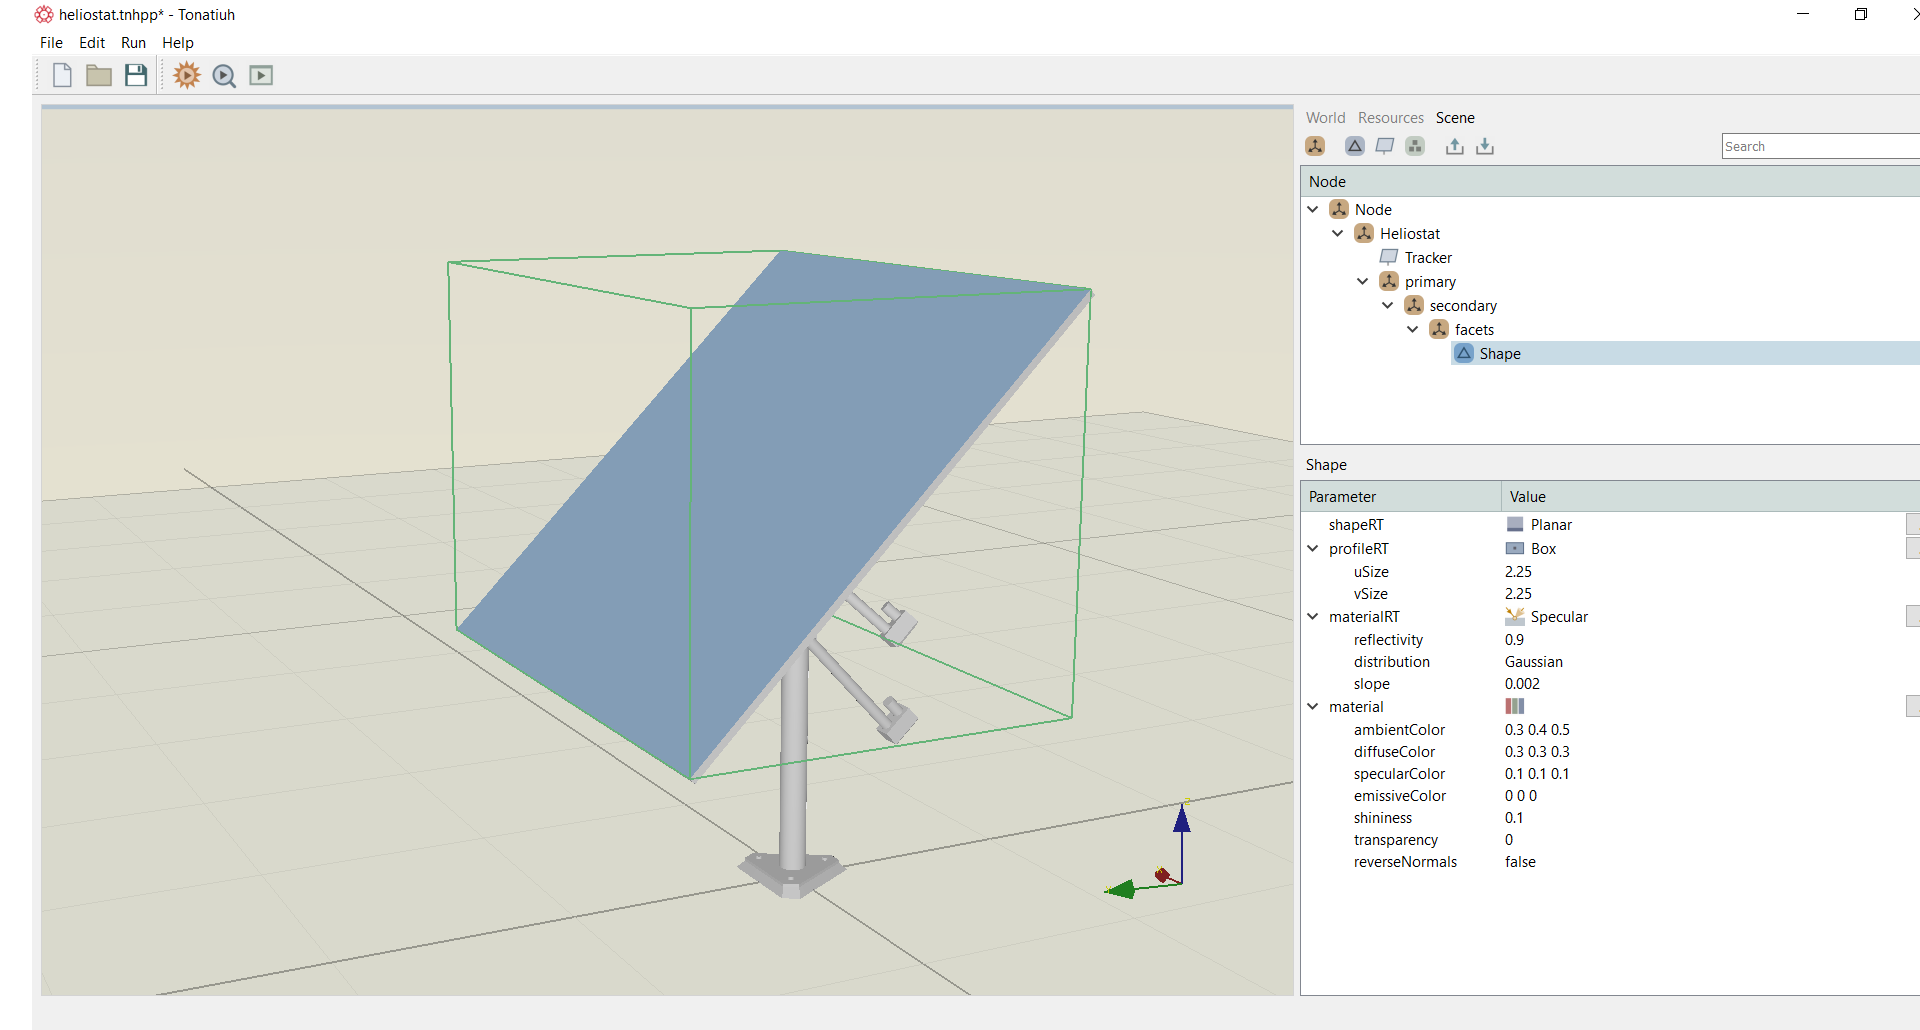Click the Search input field

pyautogui.click(x=1821, y=146)
